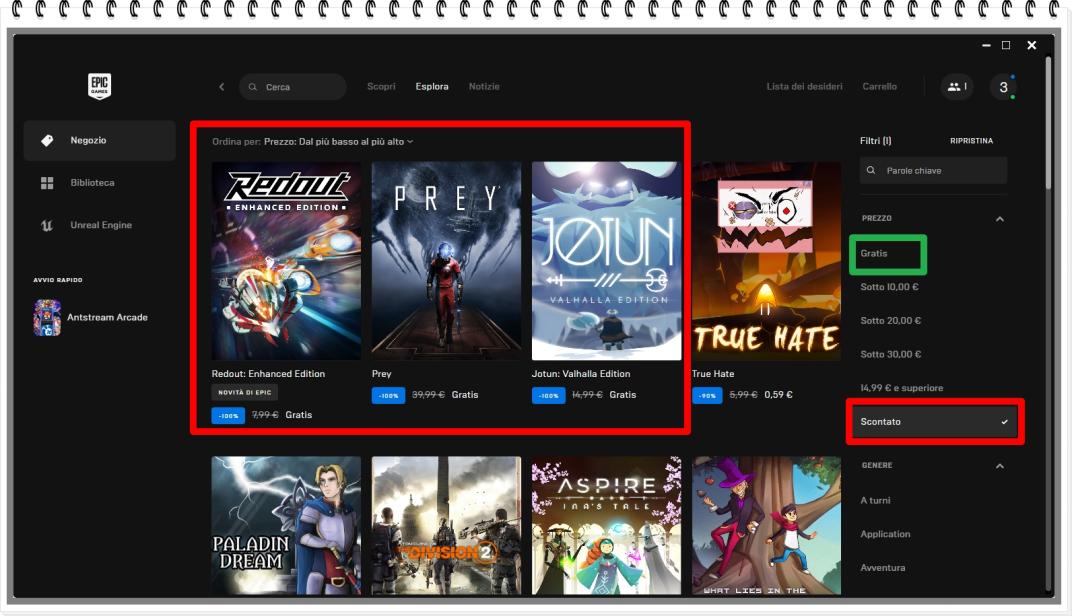
Task: Enable the Sotto 10,00 € filter
Action: click(x=890, y=287)
